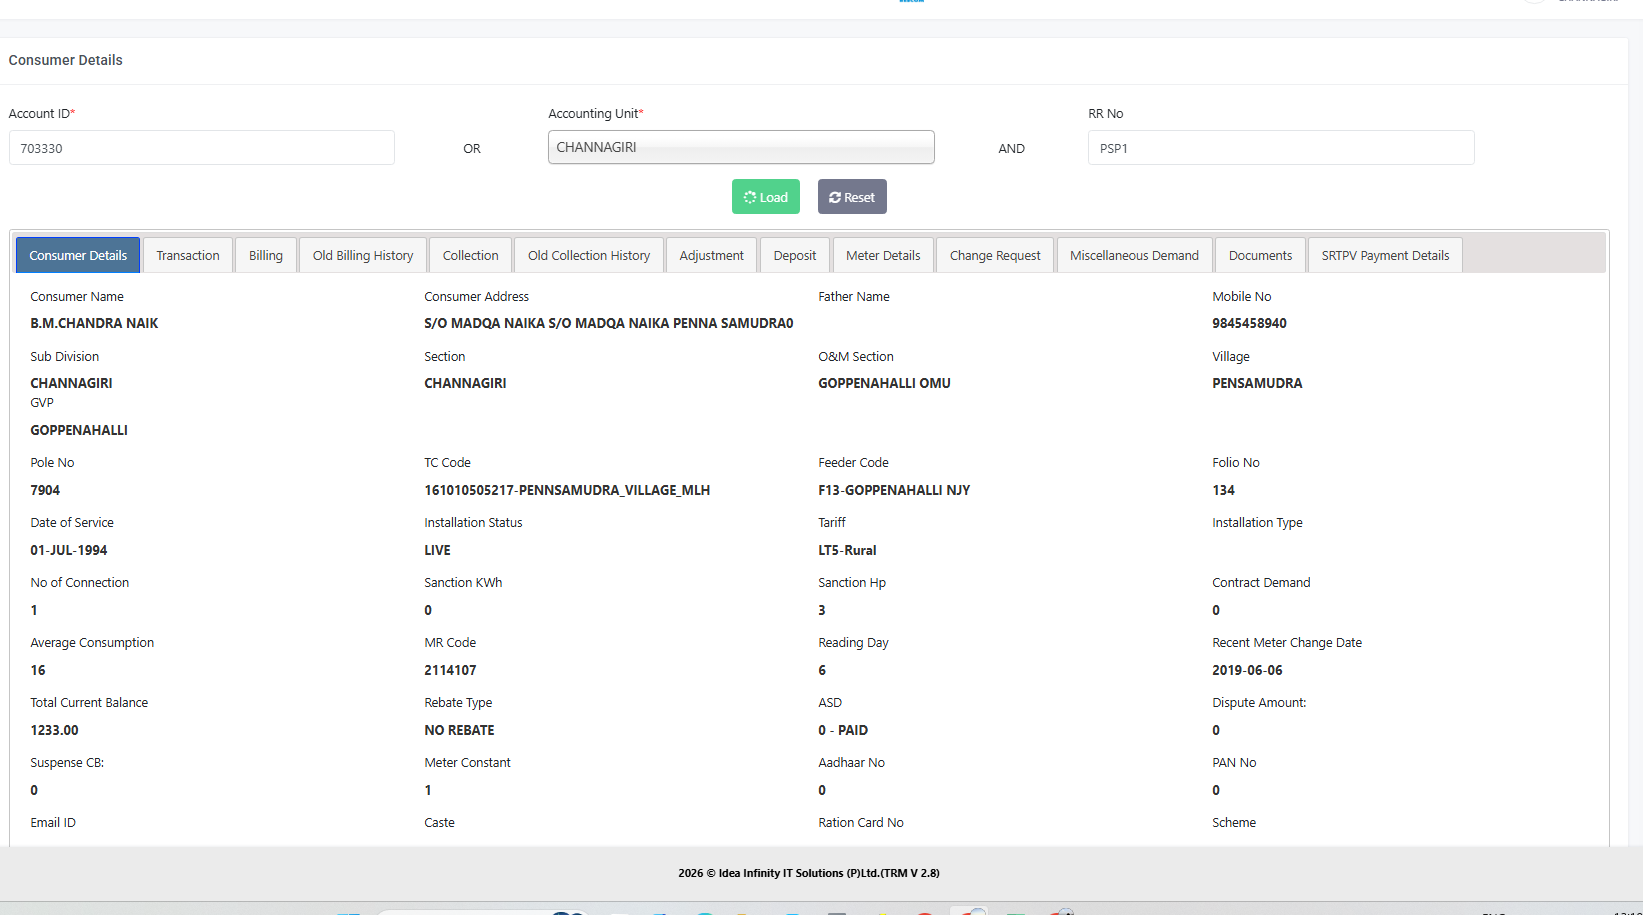Select the active Consumer Details tab

[x=78, y=255]
